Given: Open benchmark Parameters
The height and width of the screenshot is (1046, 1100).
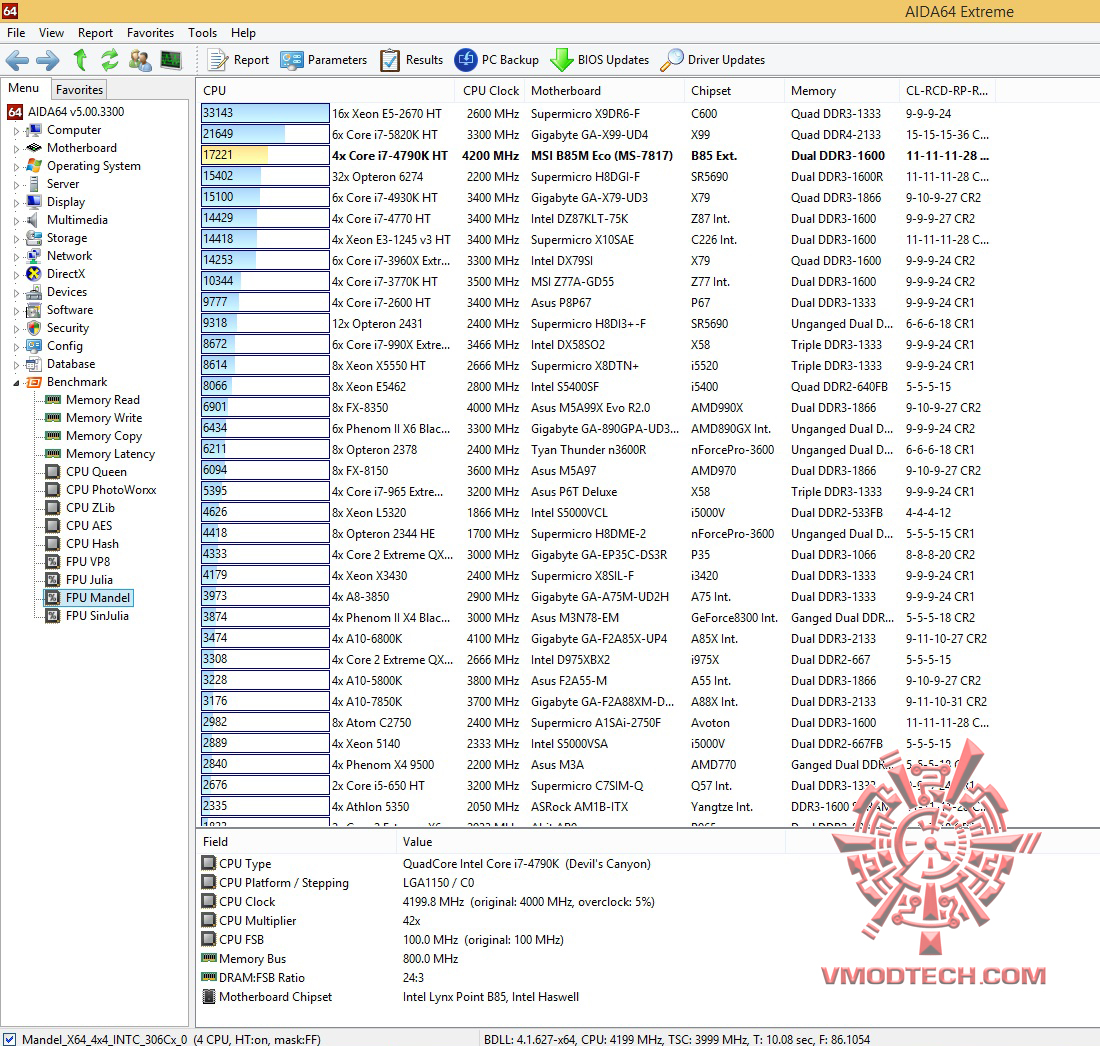Looking at the screenshot, I should pos(323,60).
